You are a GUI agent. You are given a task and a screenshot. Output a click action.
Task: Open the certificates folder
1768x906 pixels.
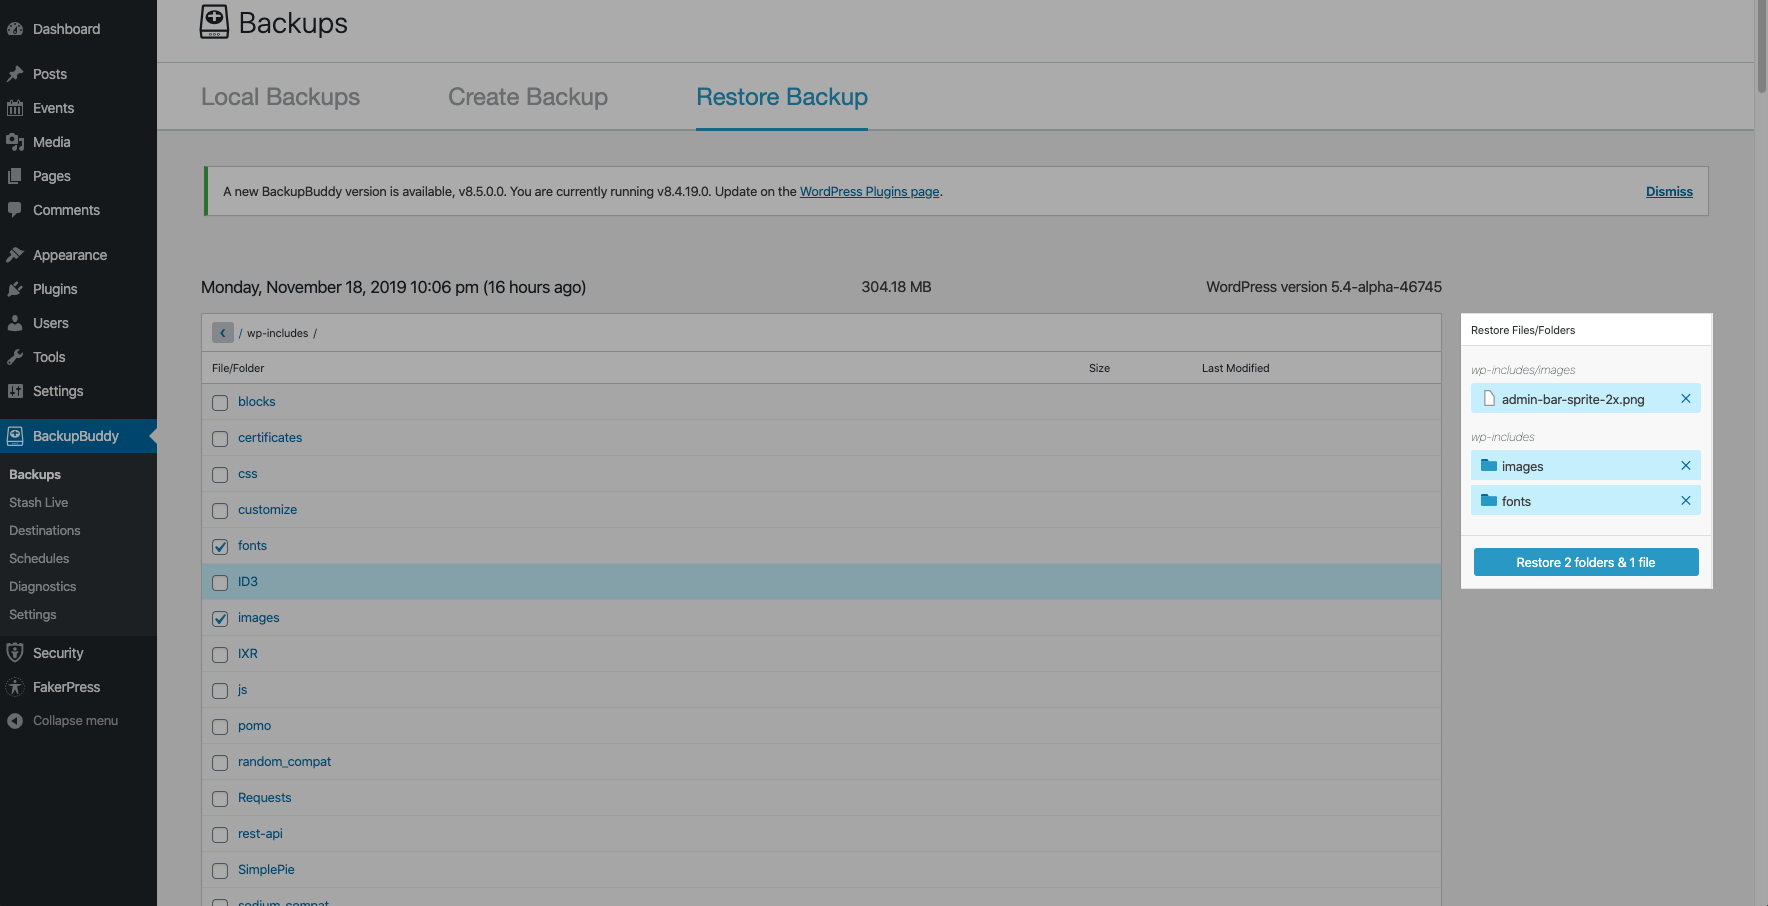[270, 437]
